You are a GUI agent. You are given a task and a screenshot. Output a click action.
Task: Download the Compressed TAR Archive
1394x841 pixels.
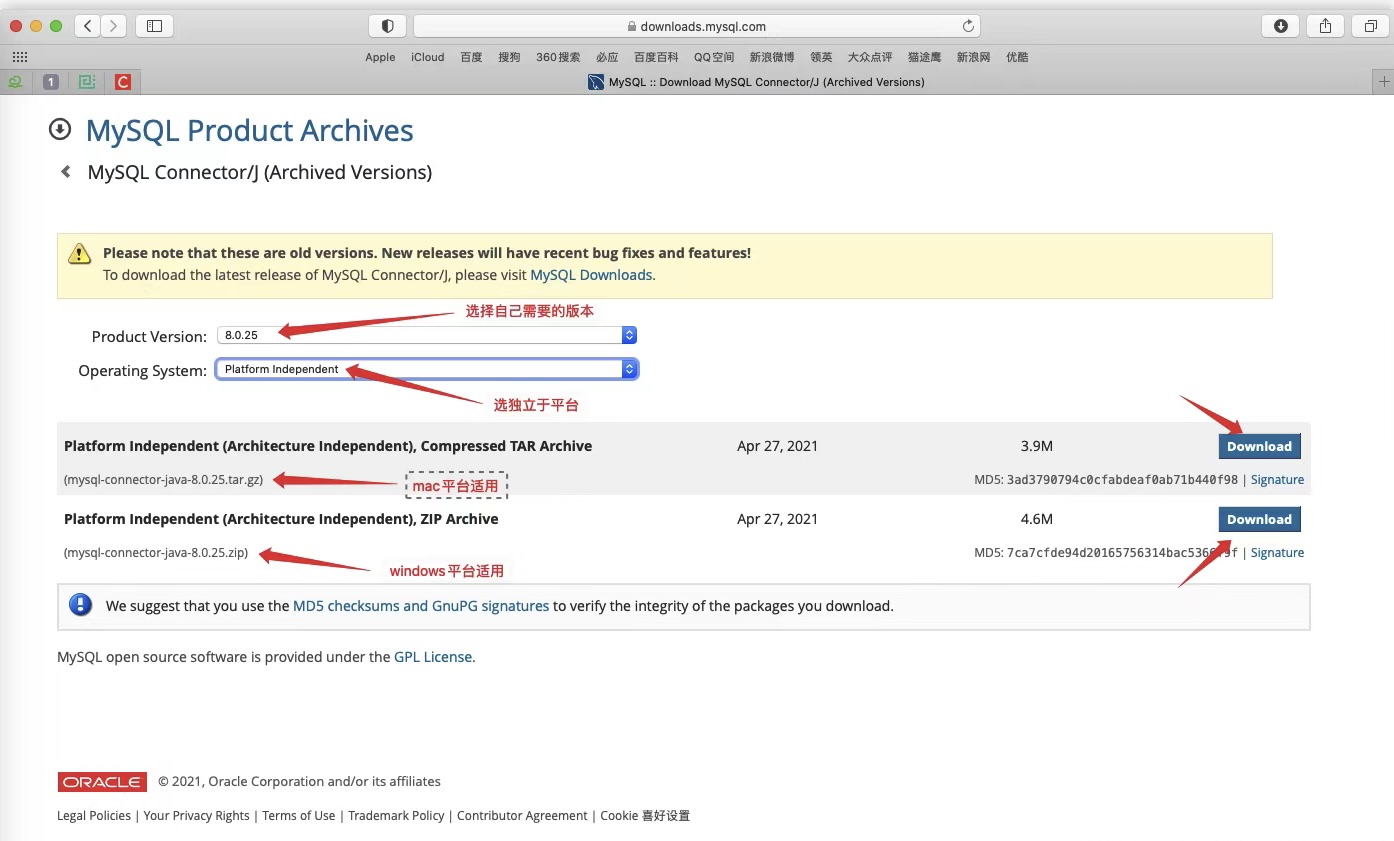click(x=1259, y=446)
